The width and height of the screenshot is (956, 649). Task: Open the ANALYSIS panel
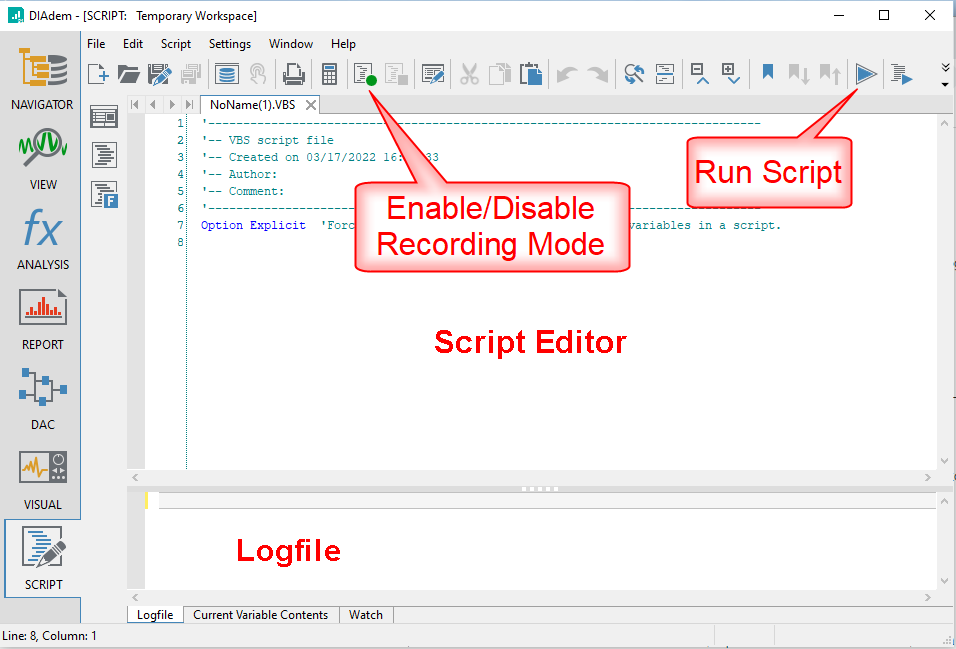43,237
